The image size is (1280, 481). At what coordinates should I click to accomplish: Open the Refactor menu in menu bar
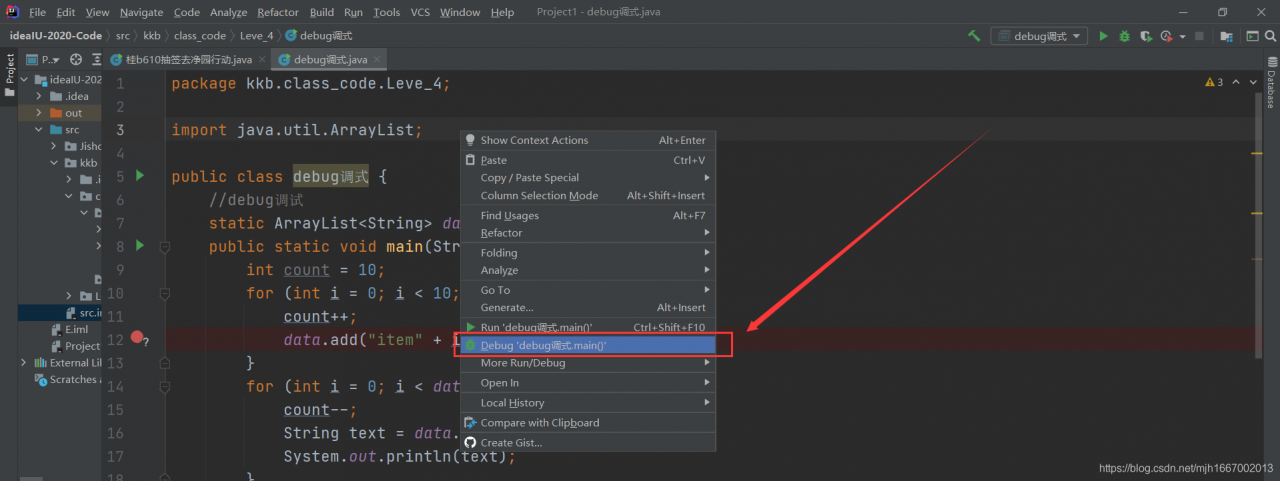pos(278,12)
